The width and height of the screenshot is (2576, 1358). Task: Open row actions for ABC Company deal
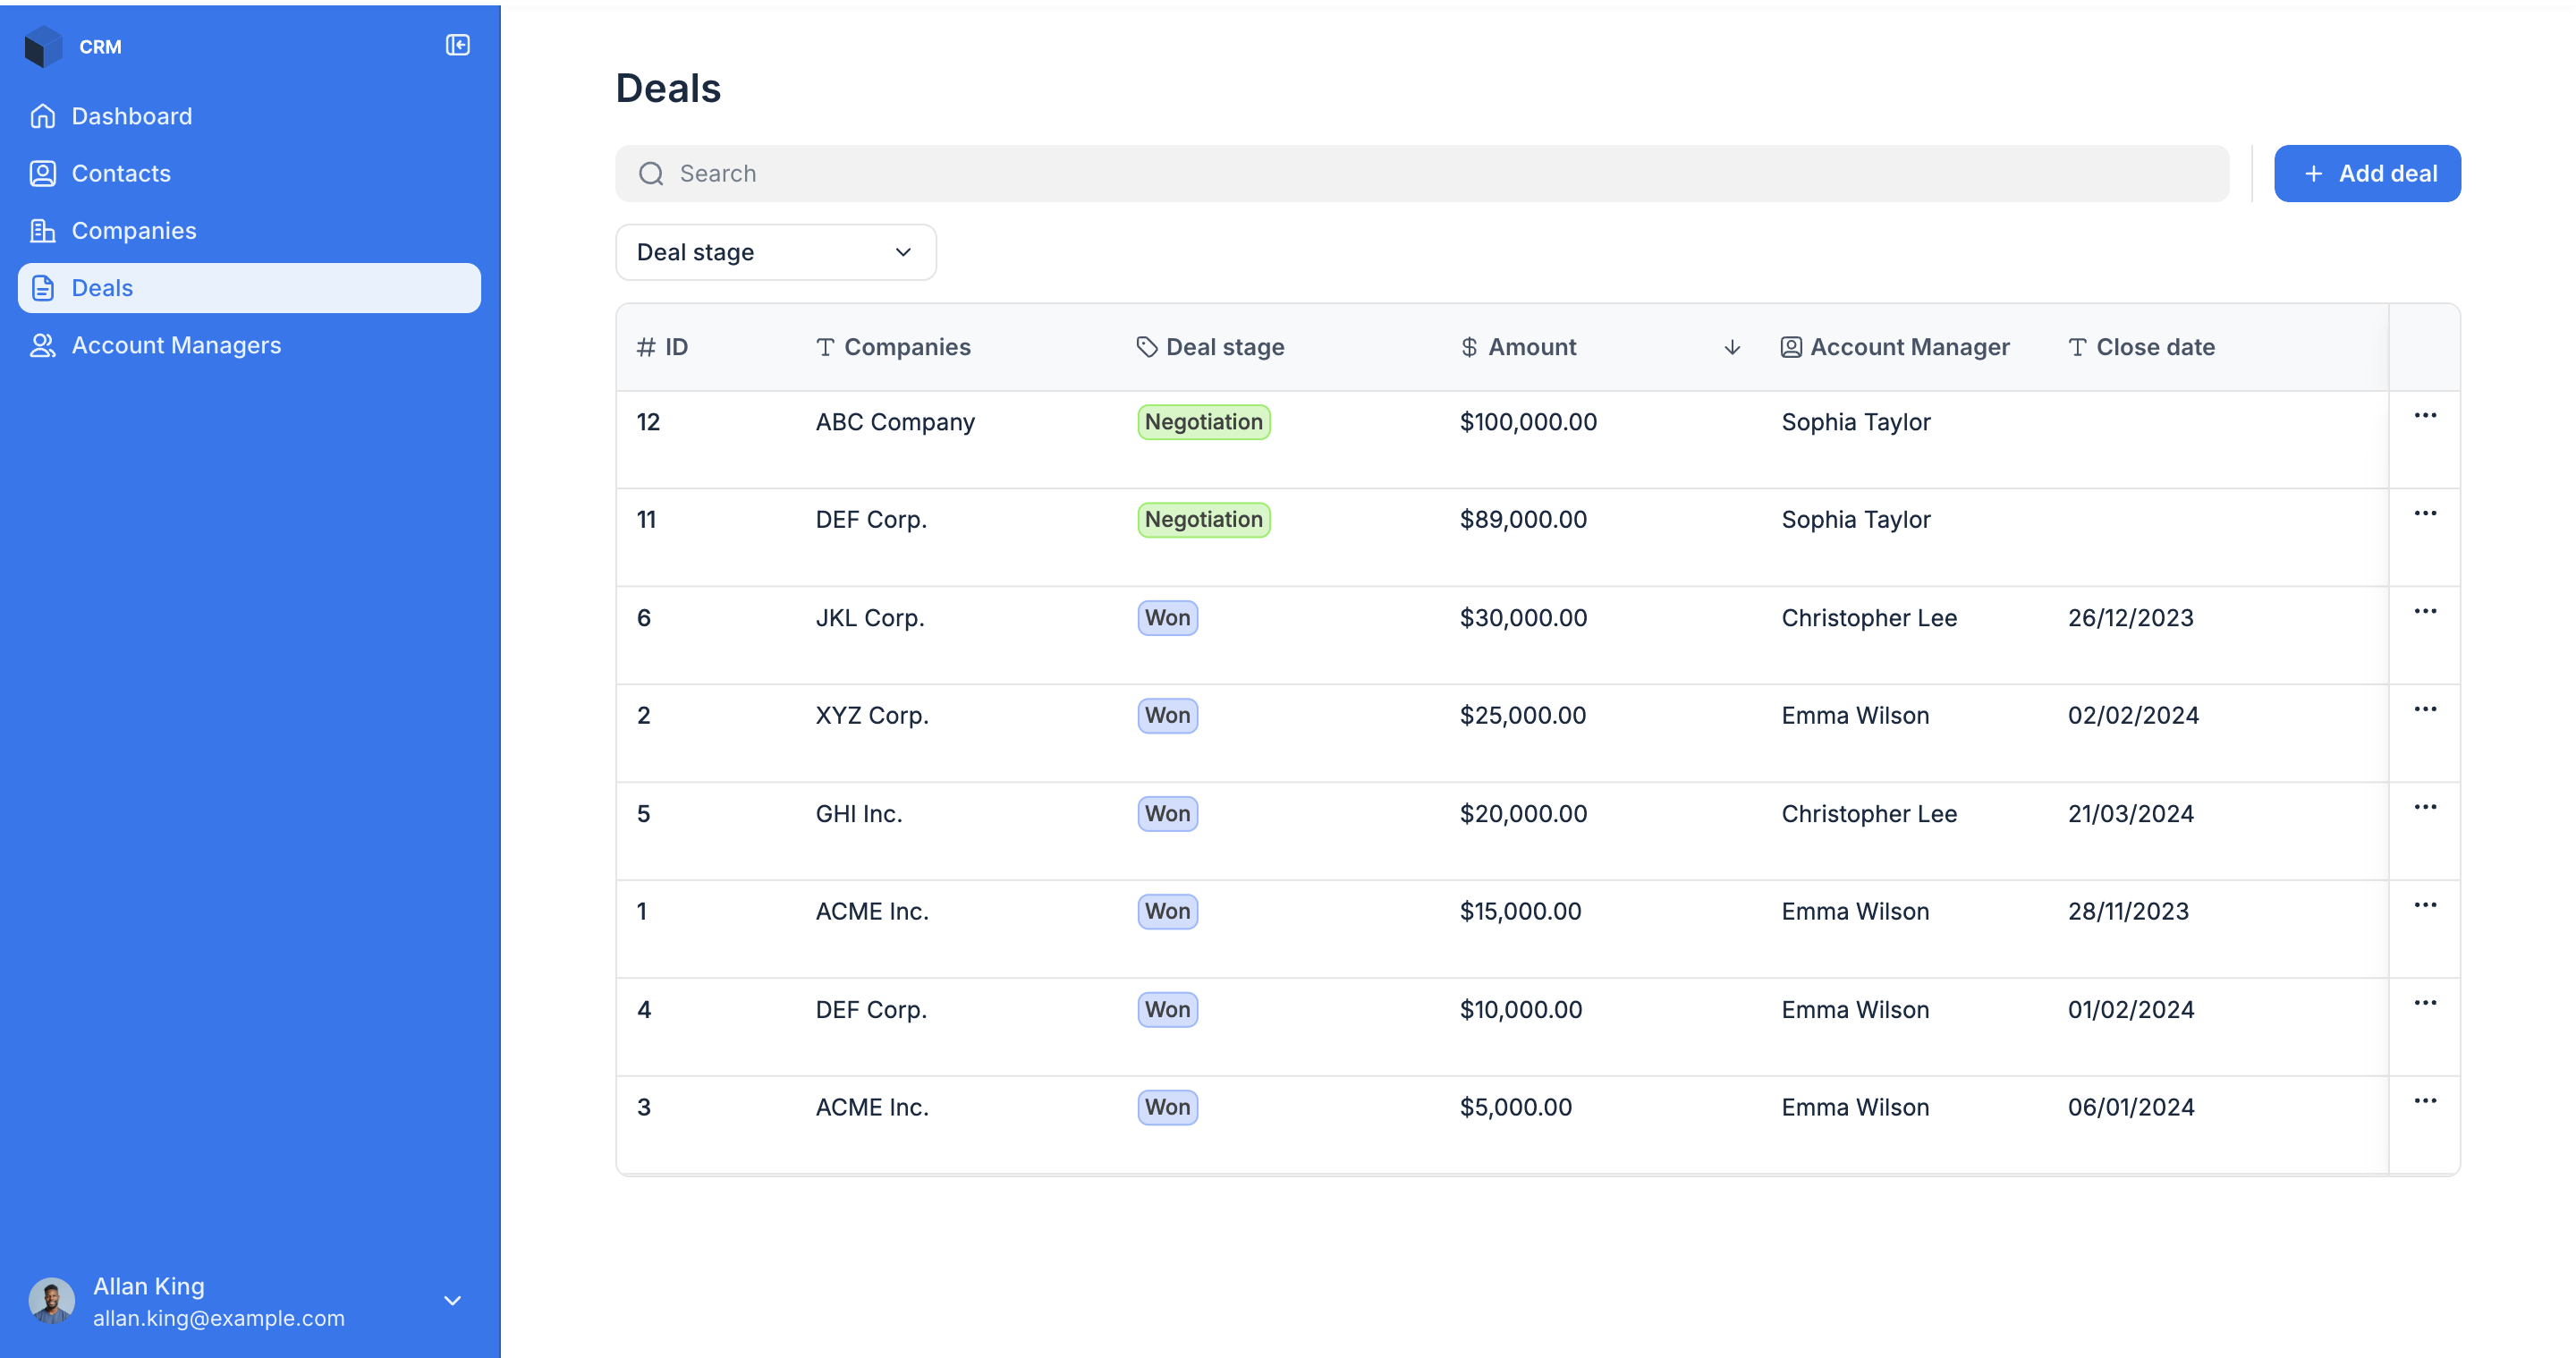pos(2424,416)
